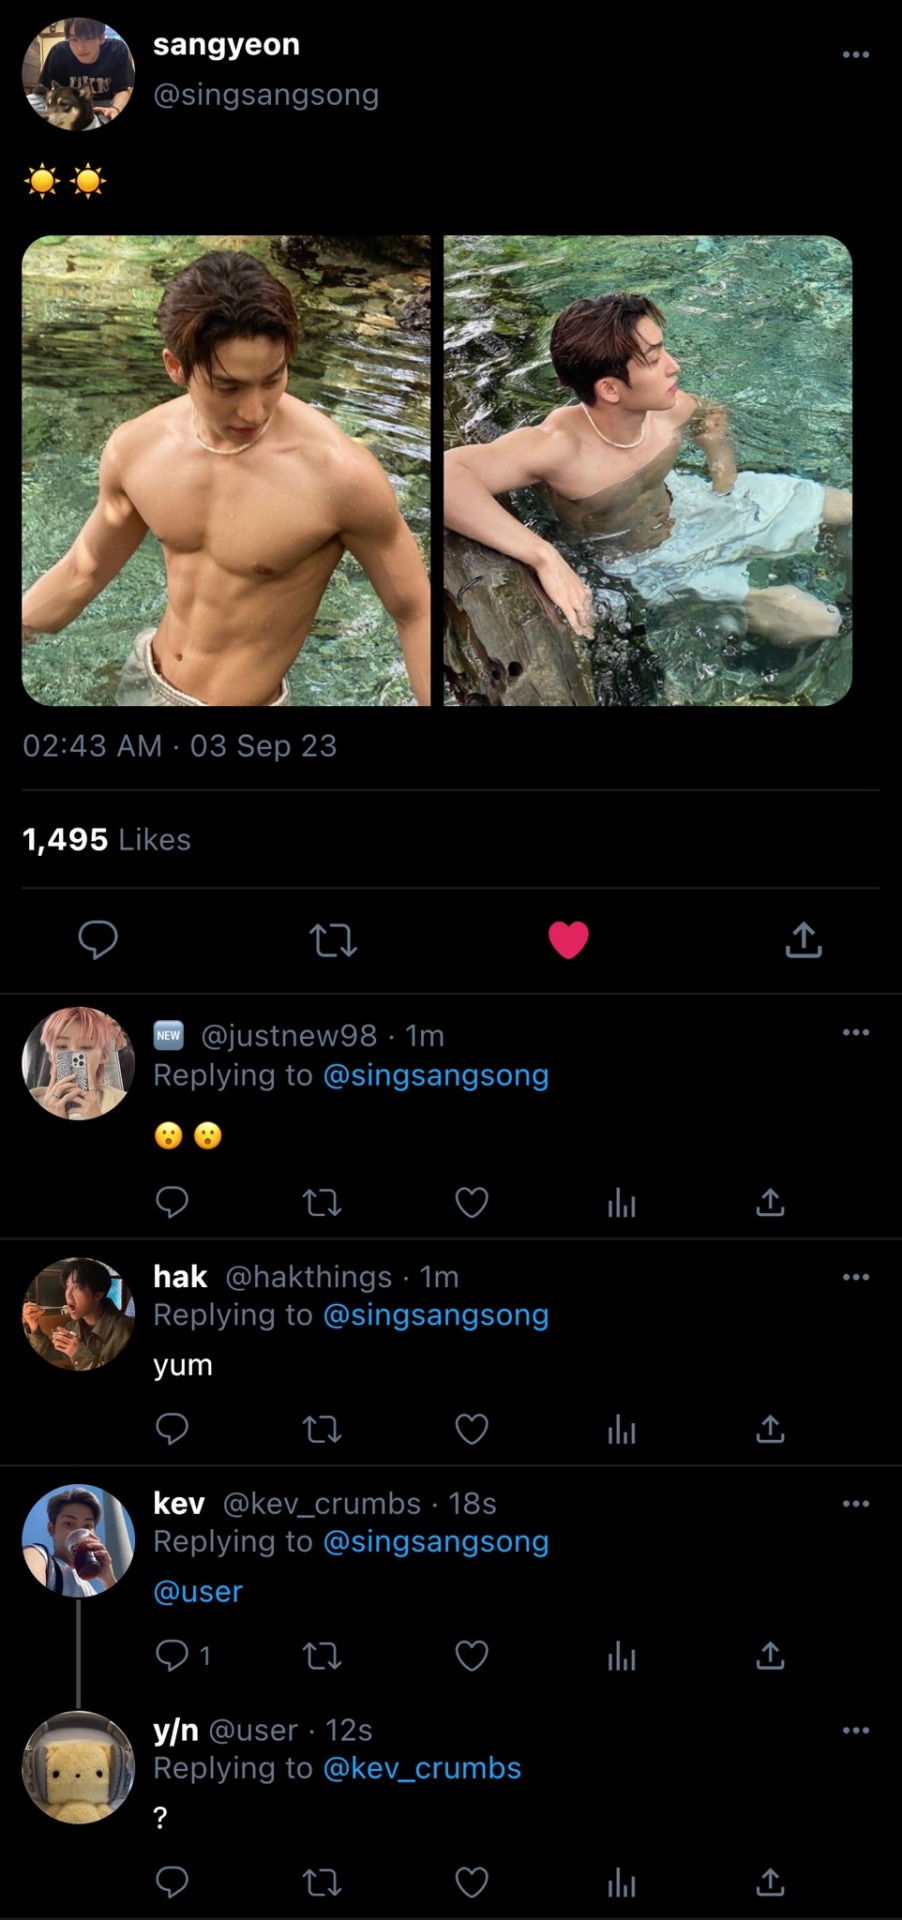Open the reply thread on kev's tweet
This screenshot has width=902, height=1920.
click(x=182, y=1657)
